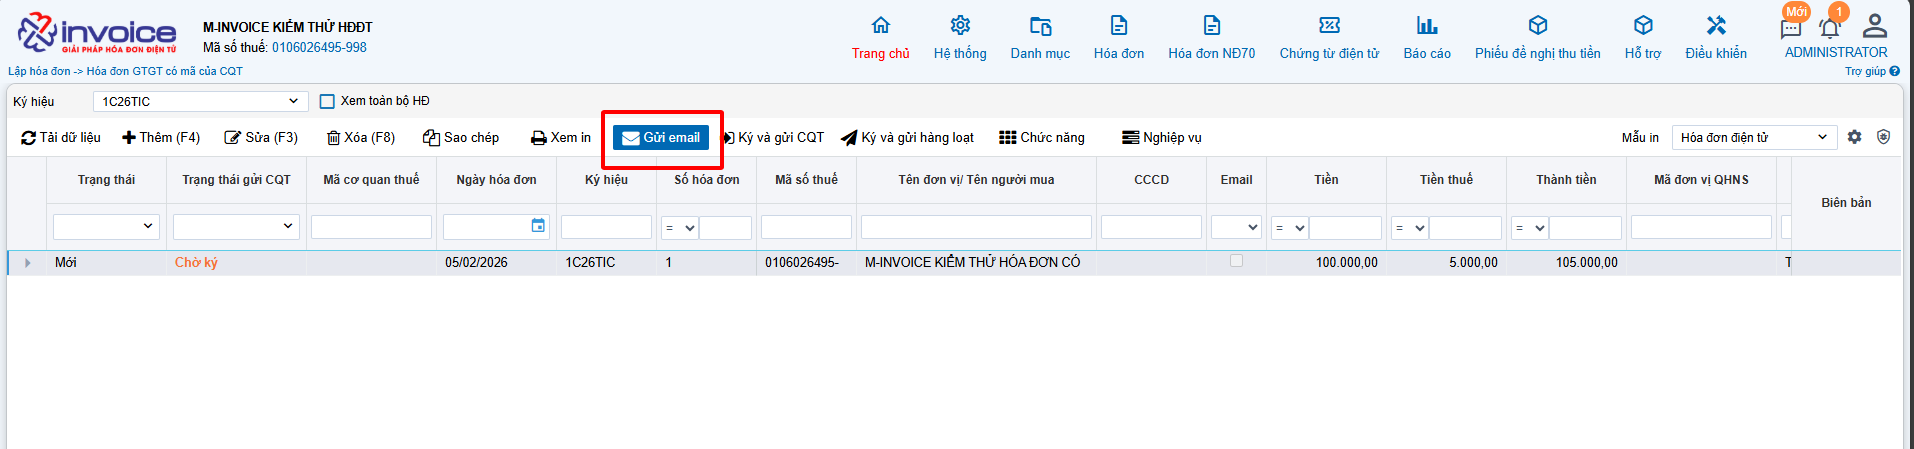Open the settings gear beside Mẫu in
1914x449 pixels.
point(1854,137)
